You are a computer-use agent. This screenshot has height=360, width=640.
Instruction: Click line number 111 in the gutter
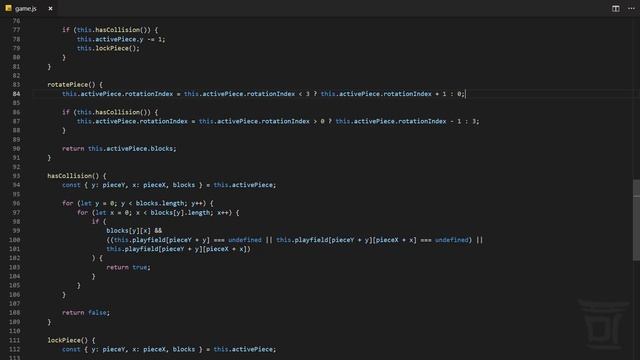15,340
